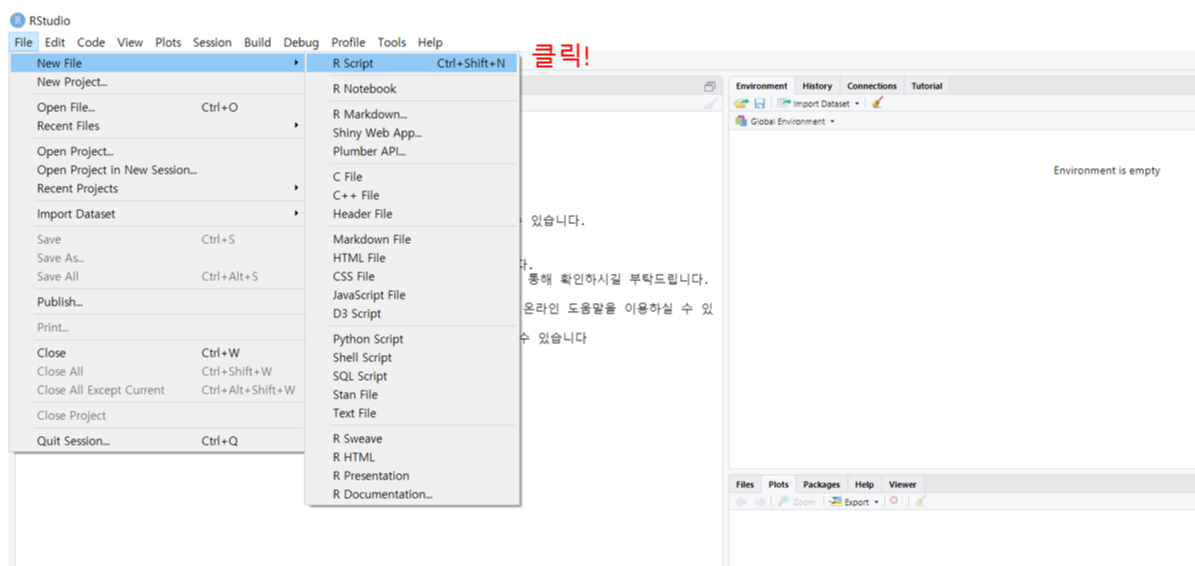Click the File menu in the menu bar
The height and width of the screenshot is (566, 1195).
(x=23, y=43)
